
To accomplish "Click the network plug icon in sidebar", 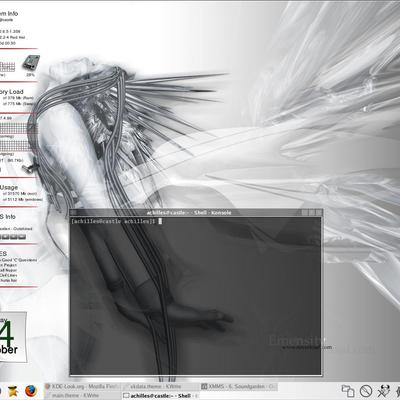I will [30, 168].
